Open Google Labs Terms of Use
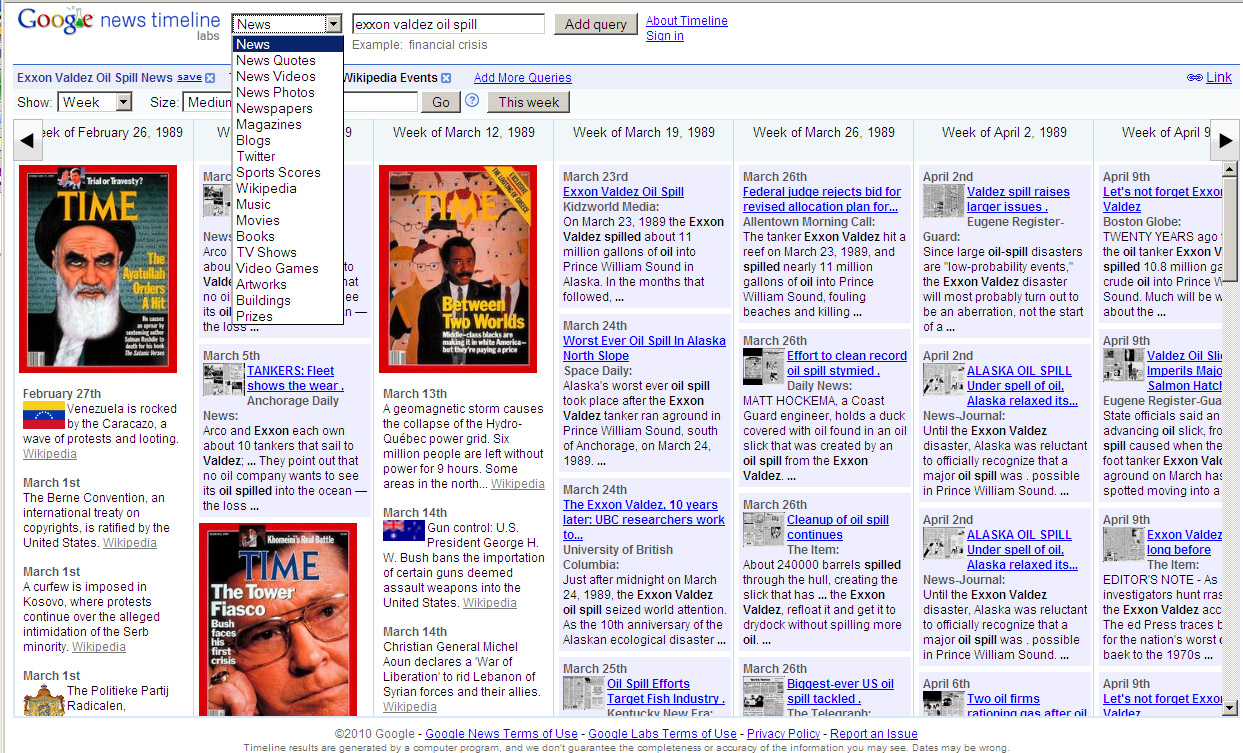1243x753 pixels. (x=662, y=734)
